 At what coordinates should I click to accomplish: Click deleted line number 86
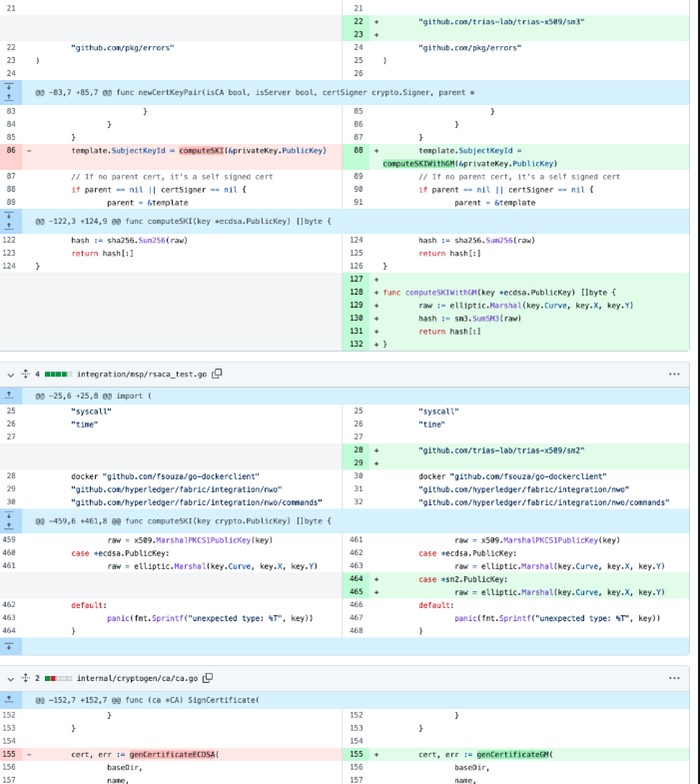[11, 150]
